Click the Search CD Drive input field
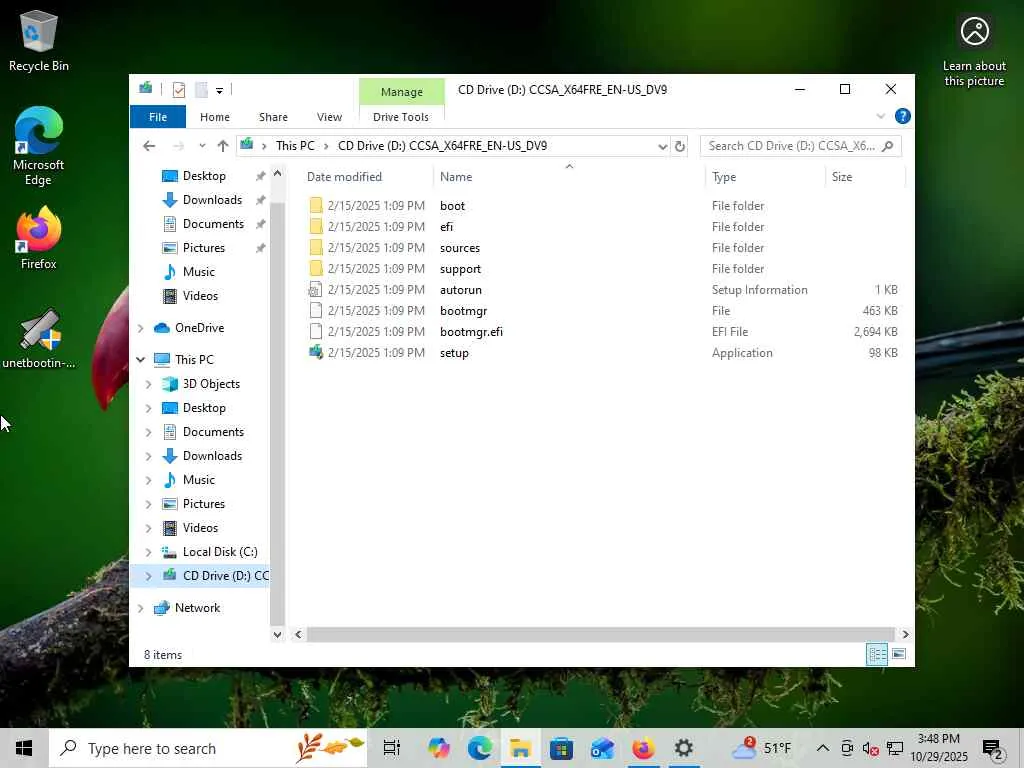This screenshot has height=768, width=1024. [792, 146]
